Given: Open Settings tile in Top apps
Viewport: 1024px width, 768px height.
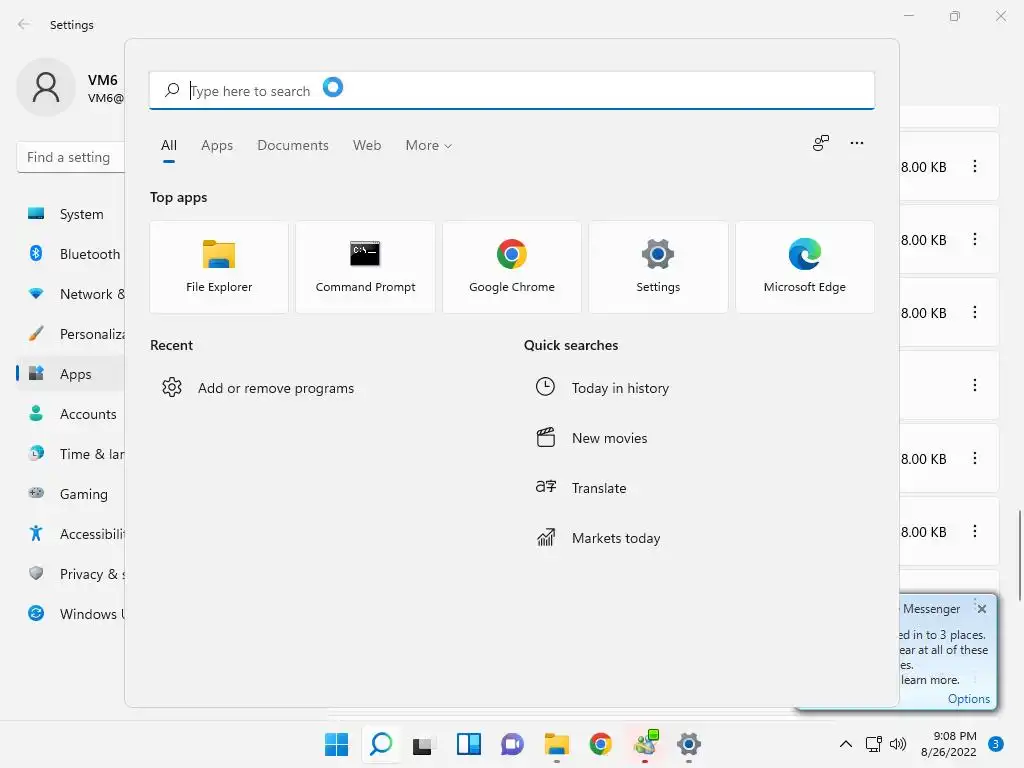Looking at the screenshot, I should coord(658,267).
